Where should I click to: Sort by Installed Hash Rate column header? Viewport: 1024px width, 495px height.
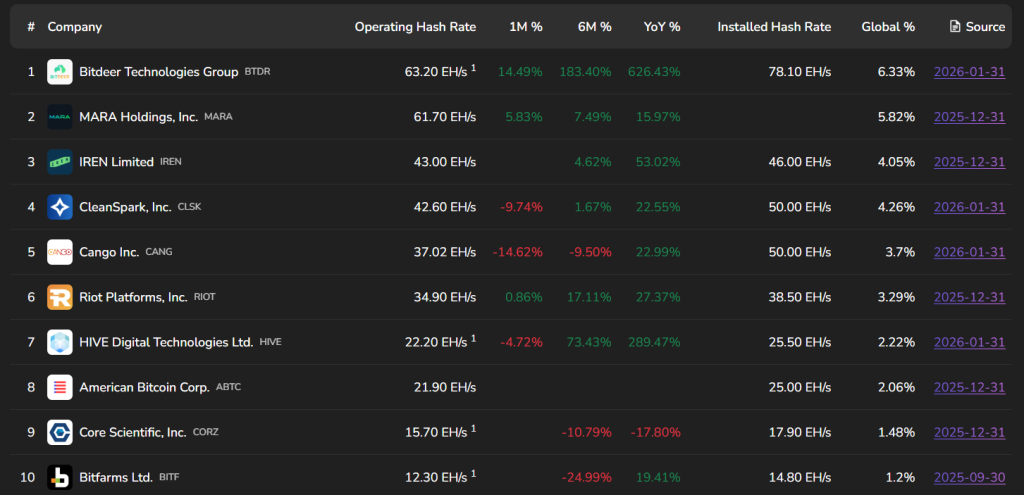coord(773,27)
